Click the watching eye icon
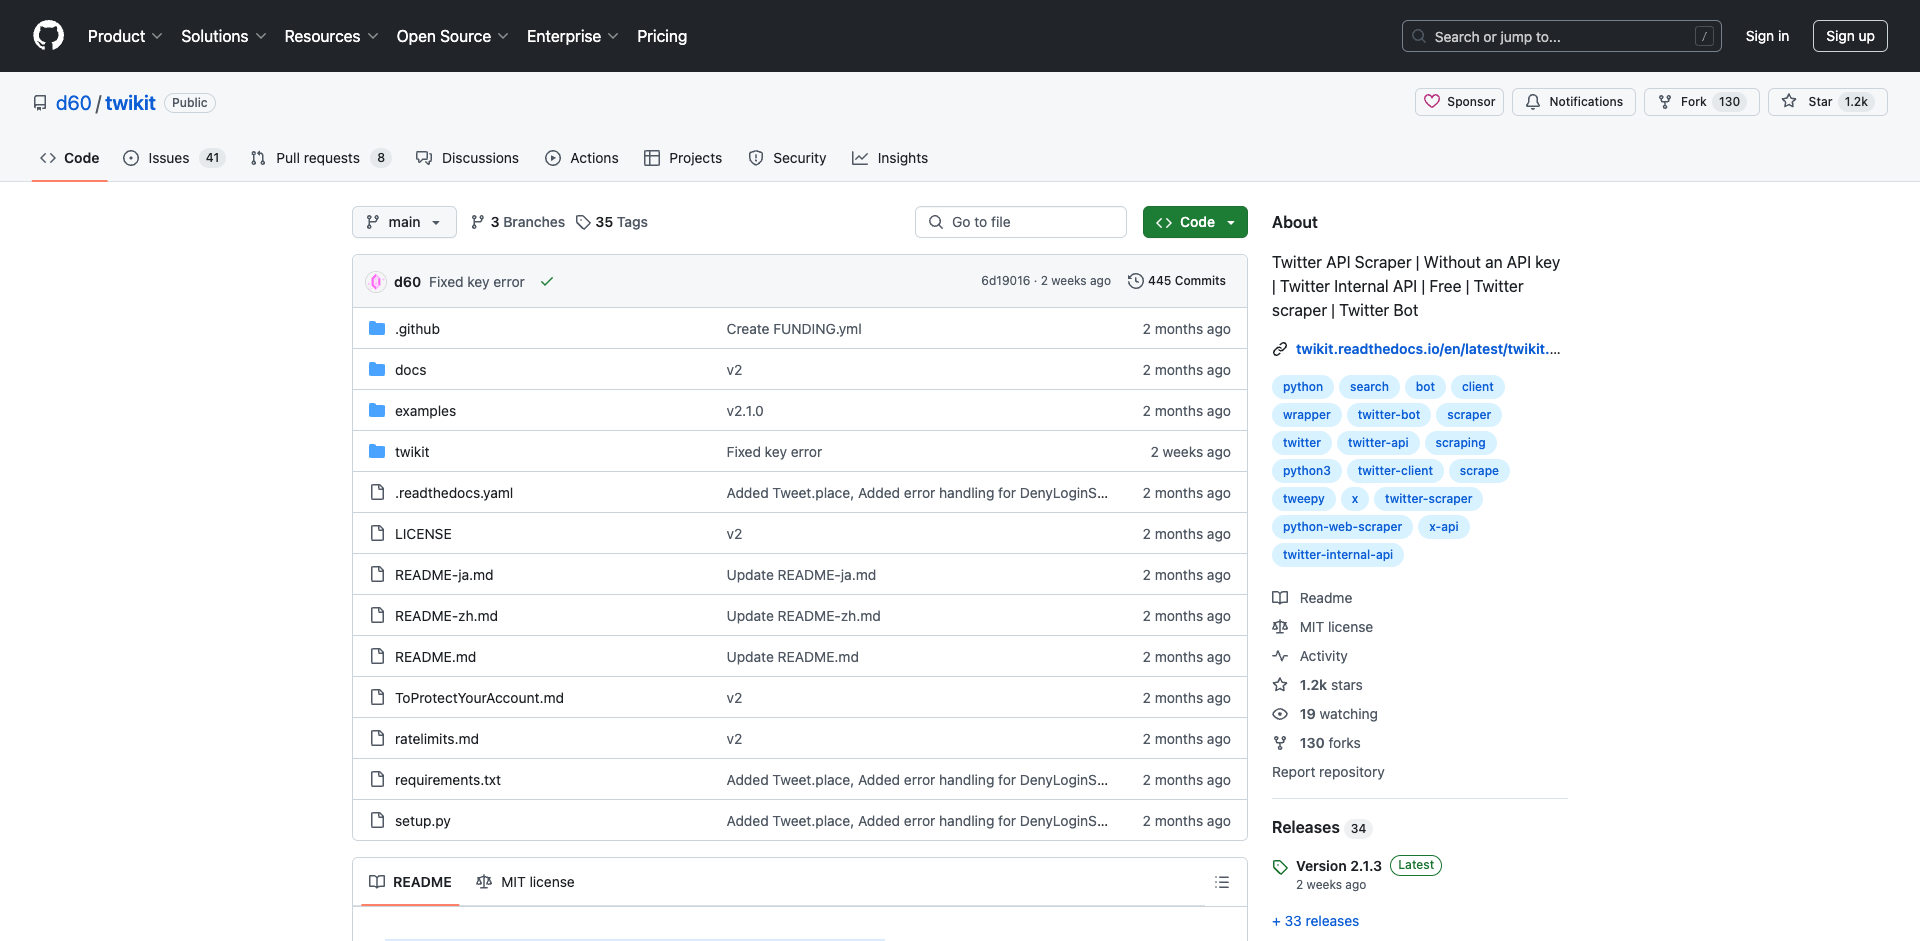Screen dimensions: 1920x941 pos(1280,714)
